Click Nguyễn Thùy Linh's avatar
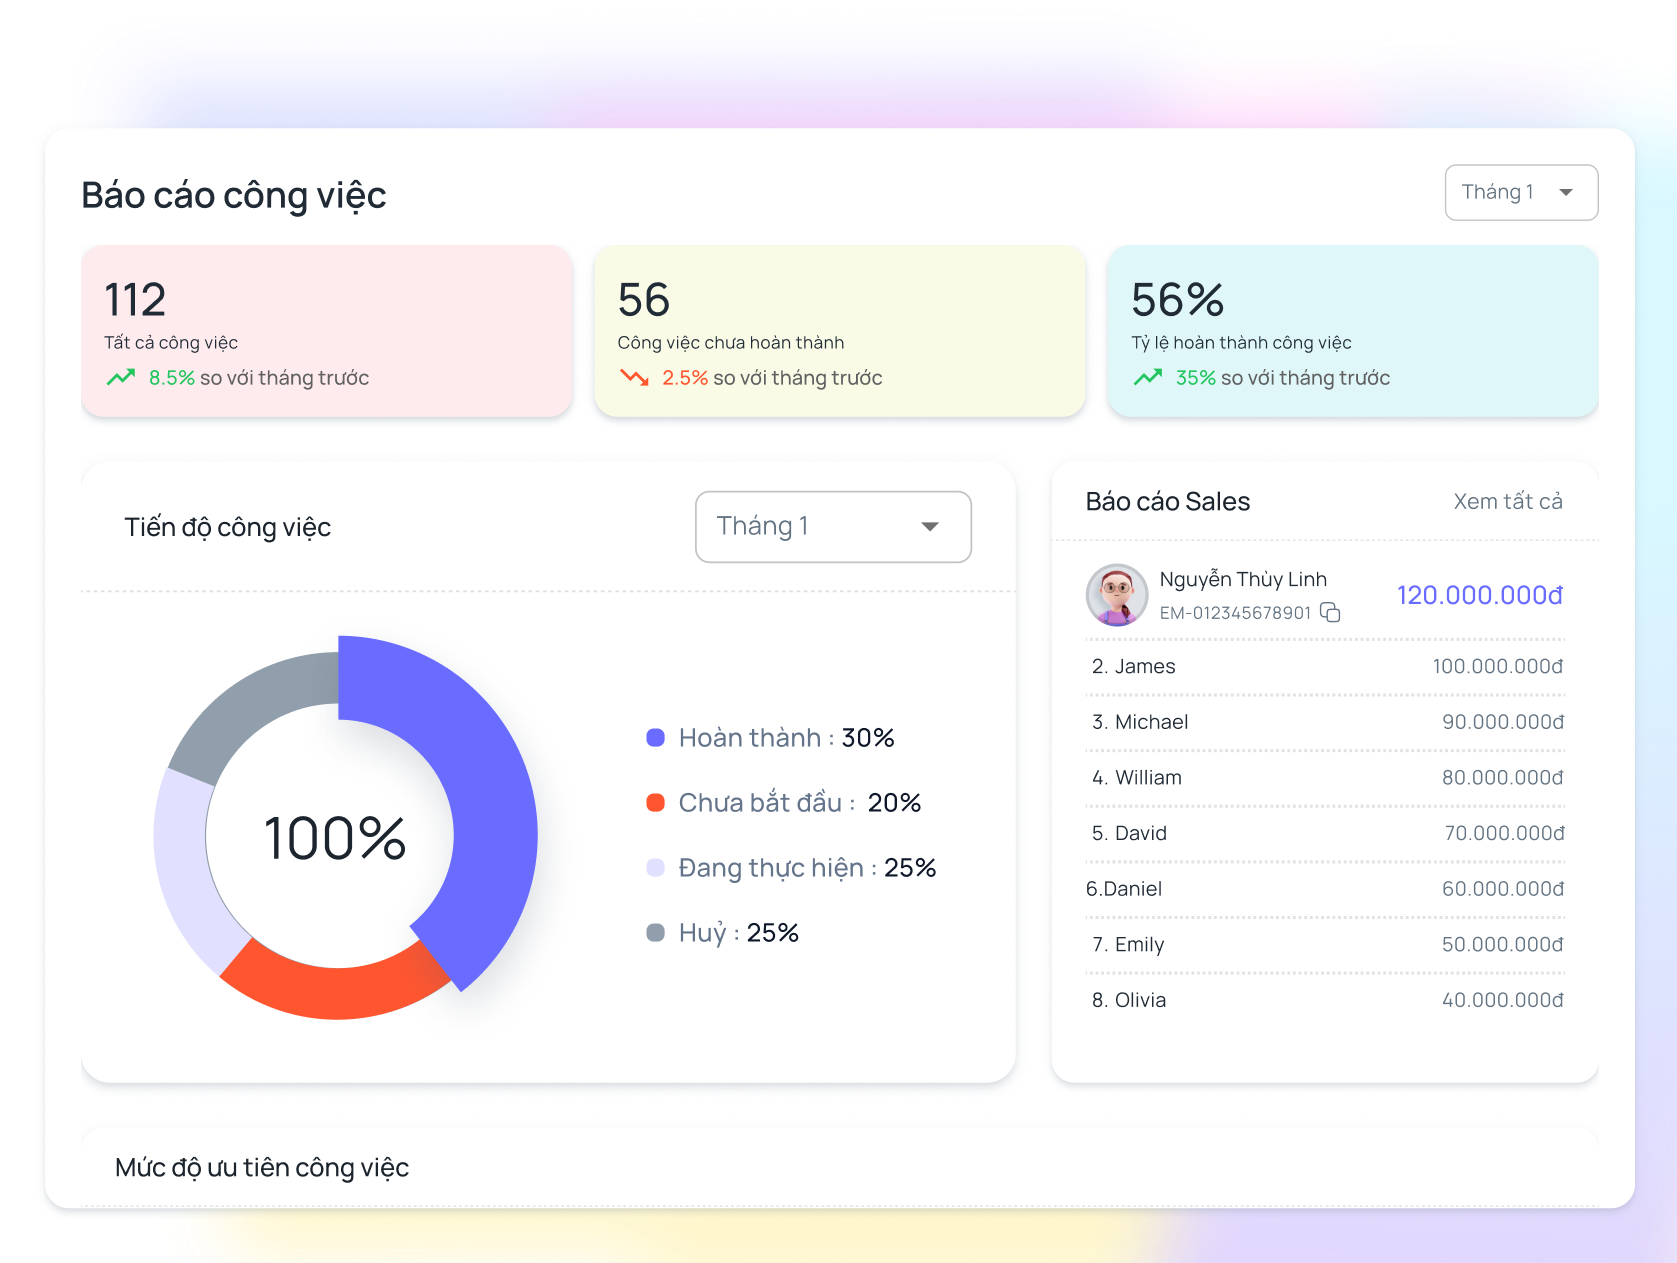This screenshot has height=1263, width=1677. [x=1116, y=594]
